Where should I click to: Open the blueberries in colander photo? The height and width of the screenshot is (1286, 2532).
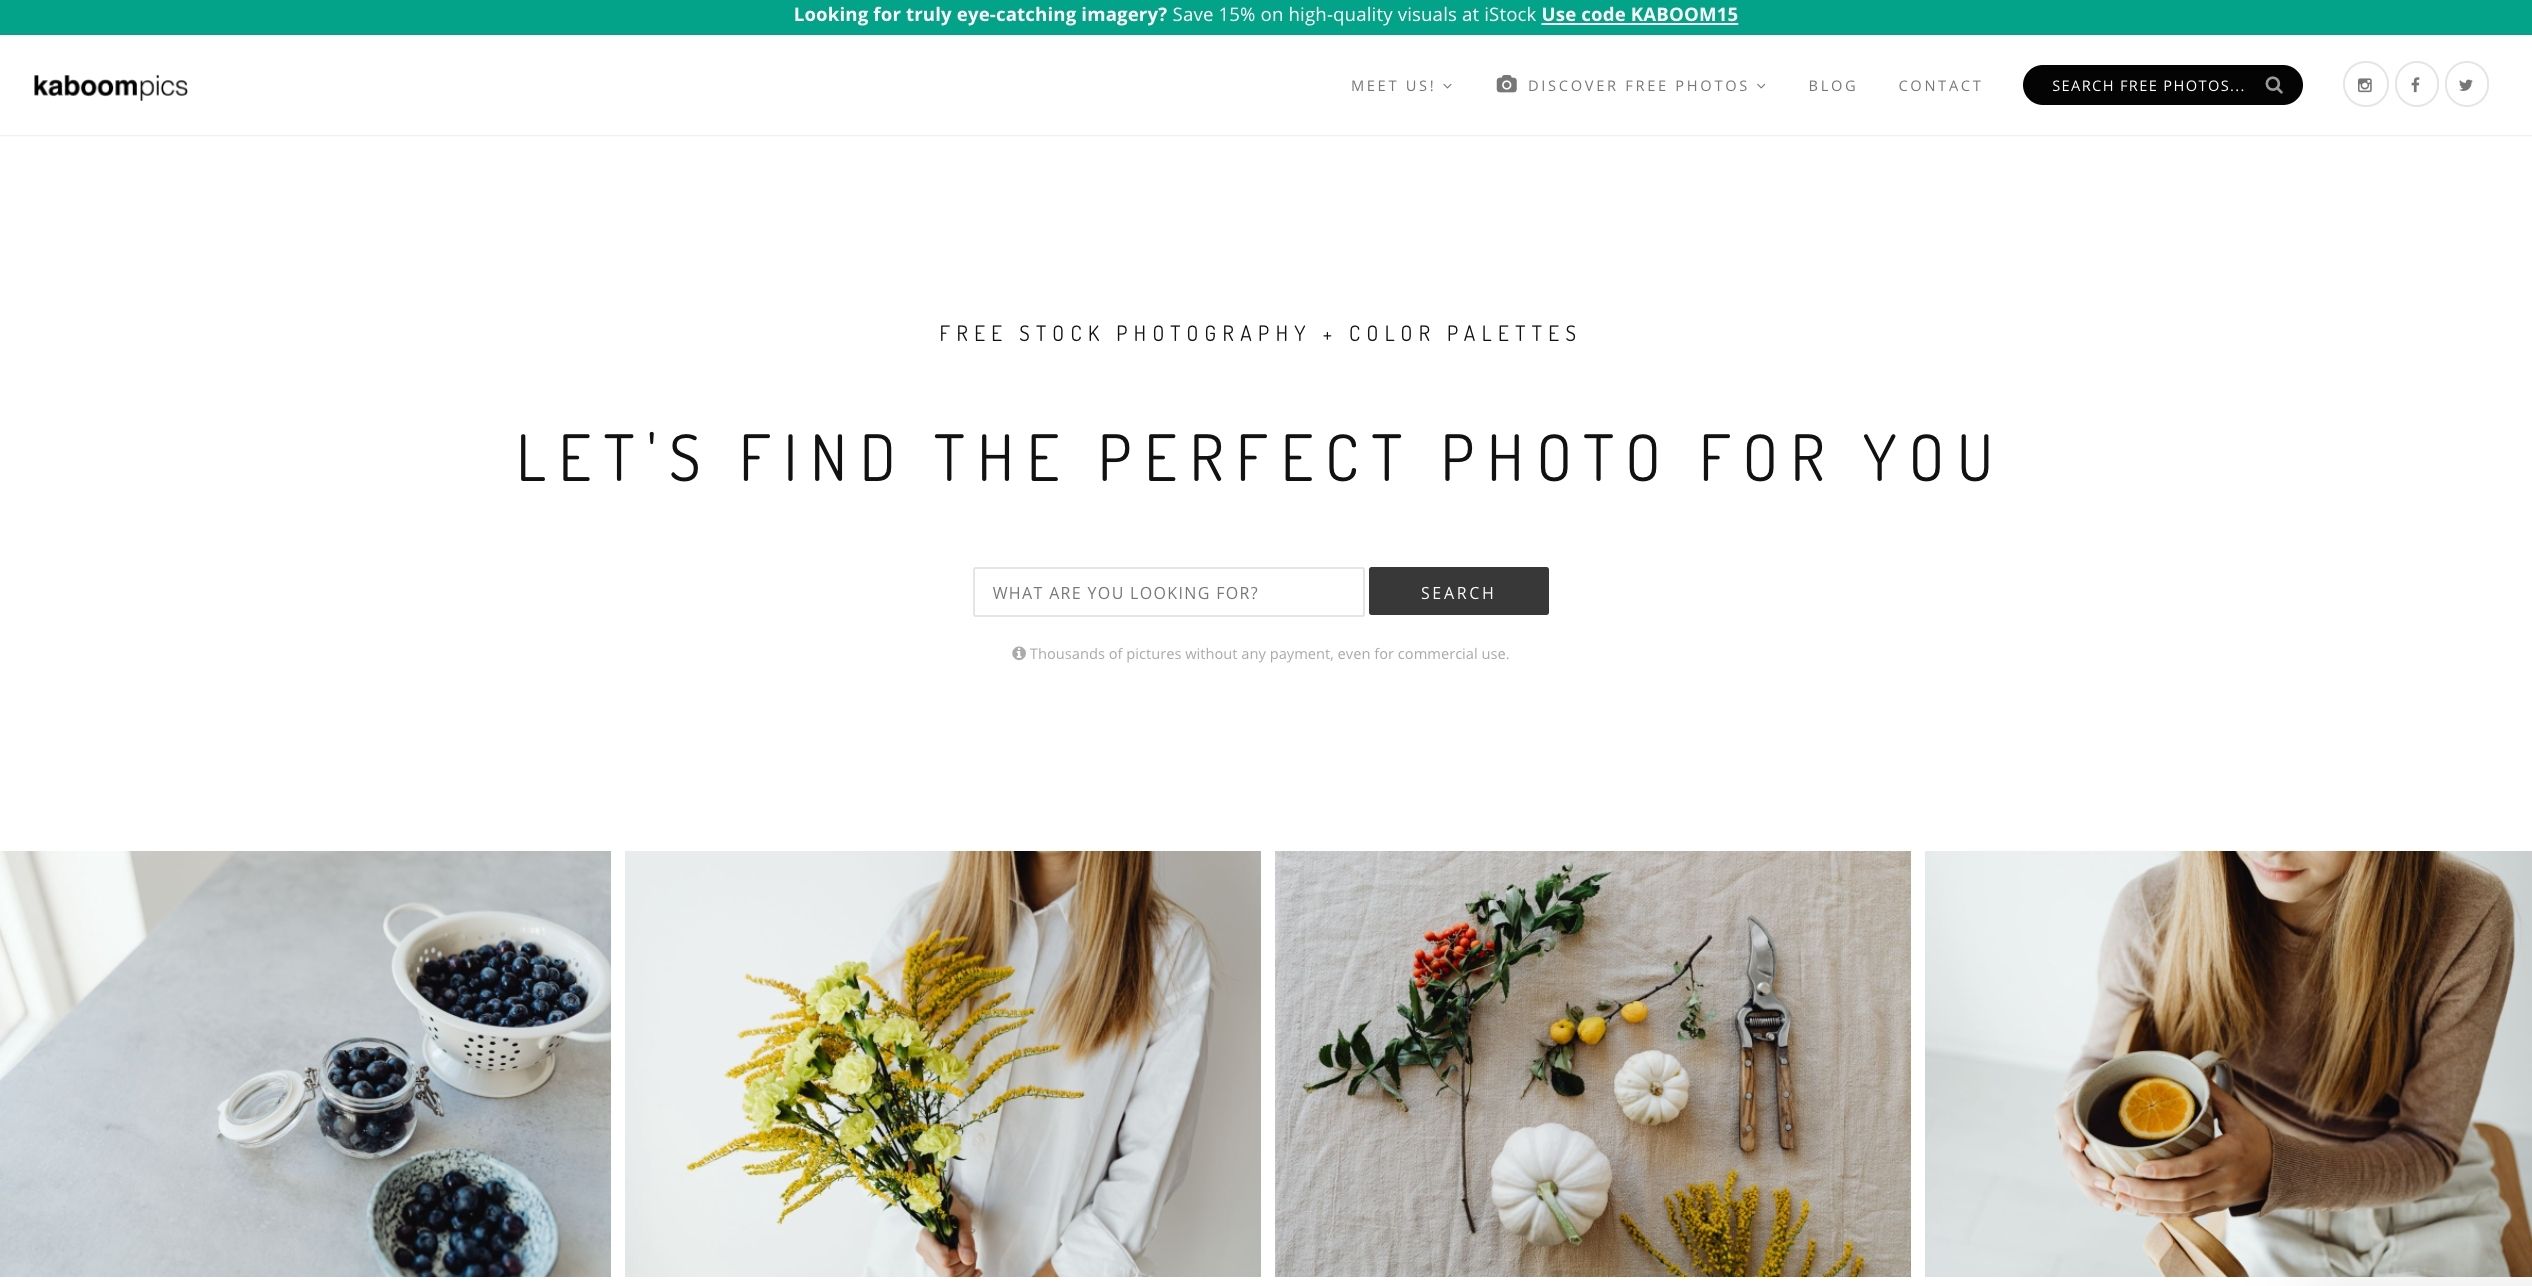coord(305,1063)
